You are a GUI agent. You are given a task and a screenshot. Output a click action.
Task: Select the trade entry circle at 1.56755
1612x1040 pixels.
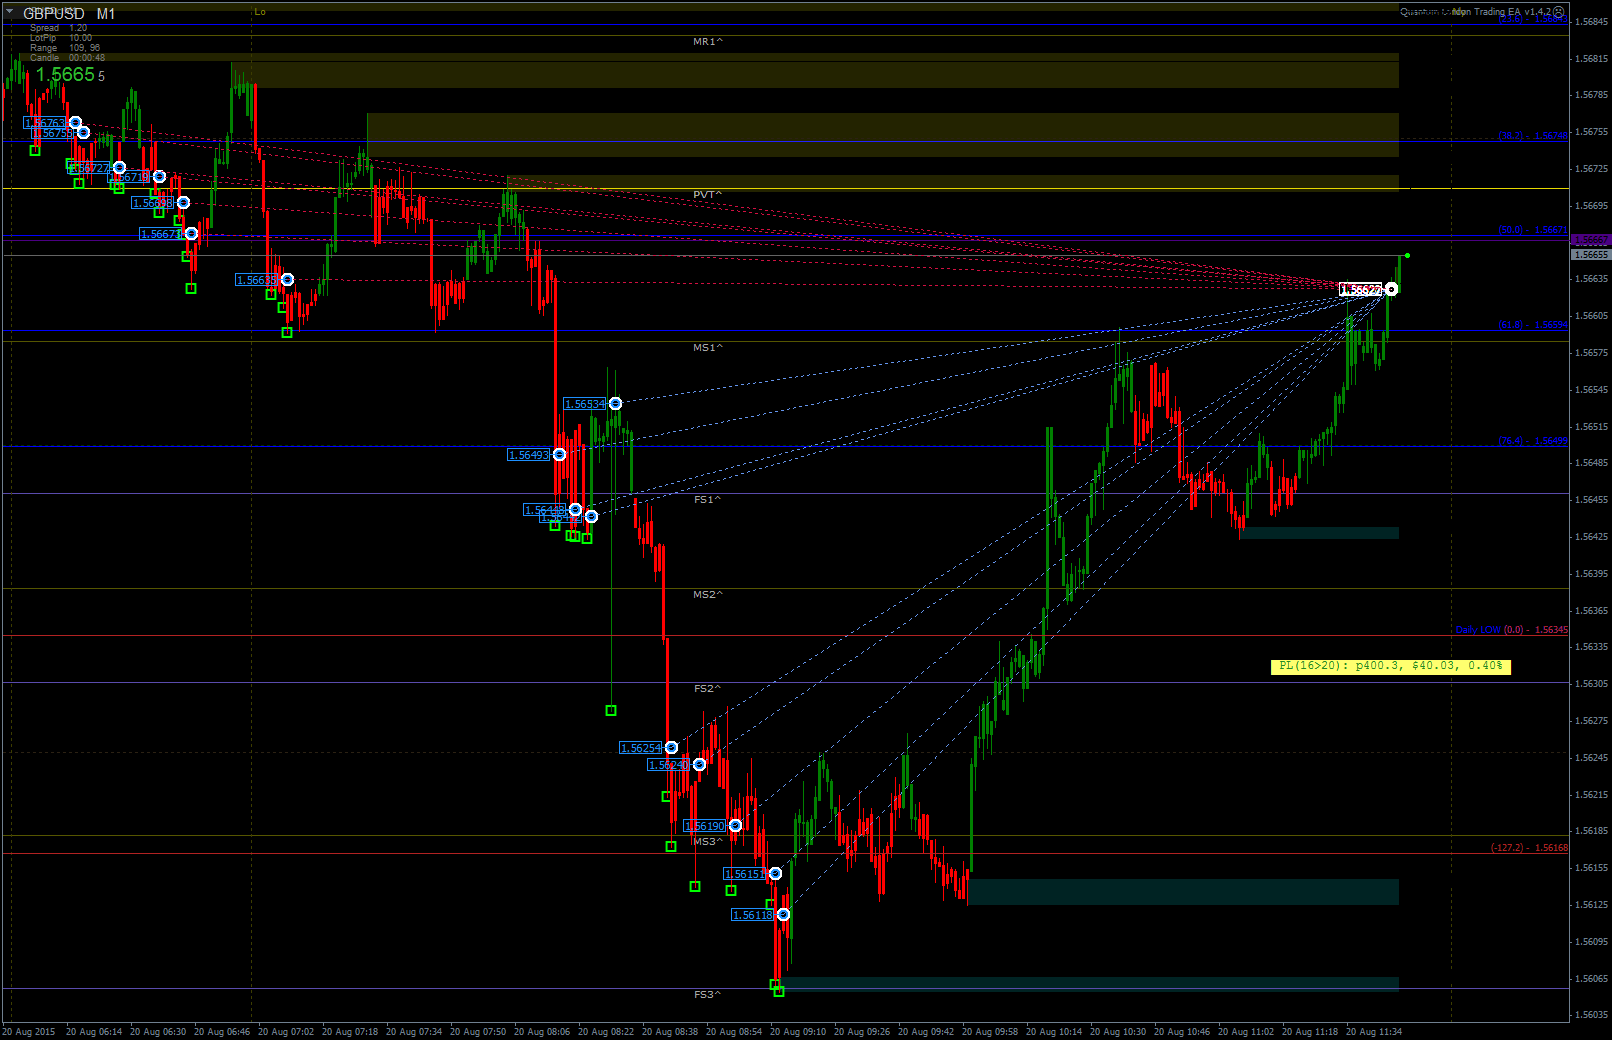click(83, 133)
